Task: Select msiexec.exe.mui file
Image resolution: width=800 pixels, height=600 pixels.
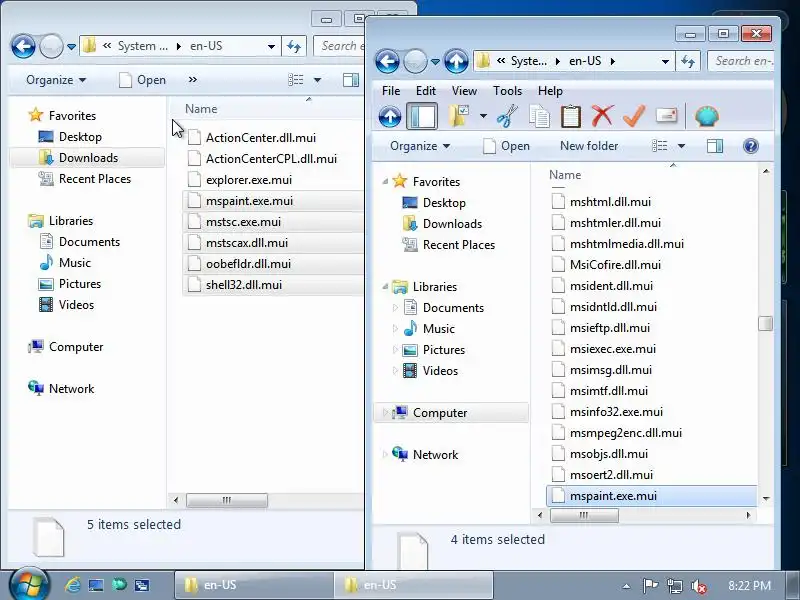Action: [x=613, y=349]
